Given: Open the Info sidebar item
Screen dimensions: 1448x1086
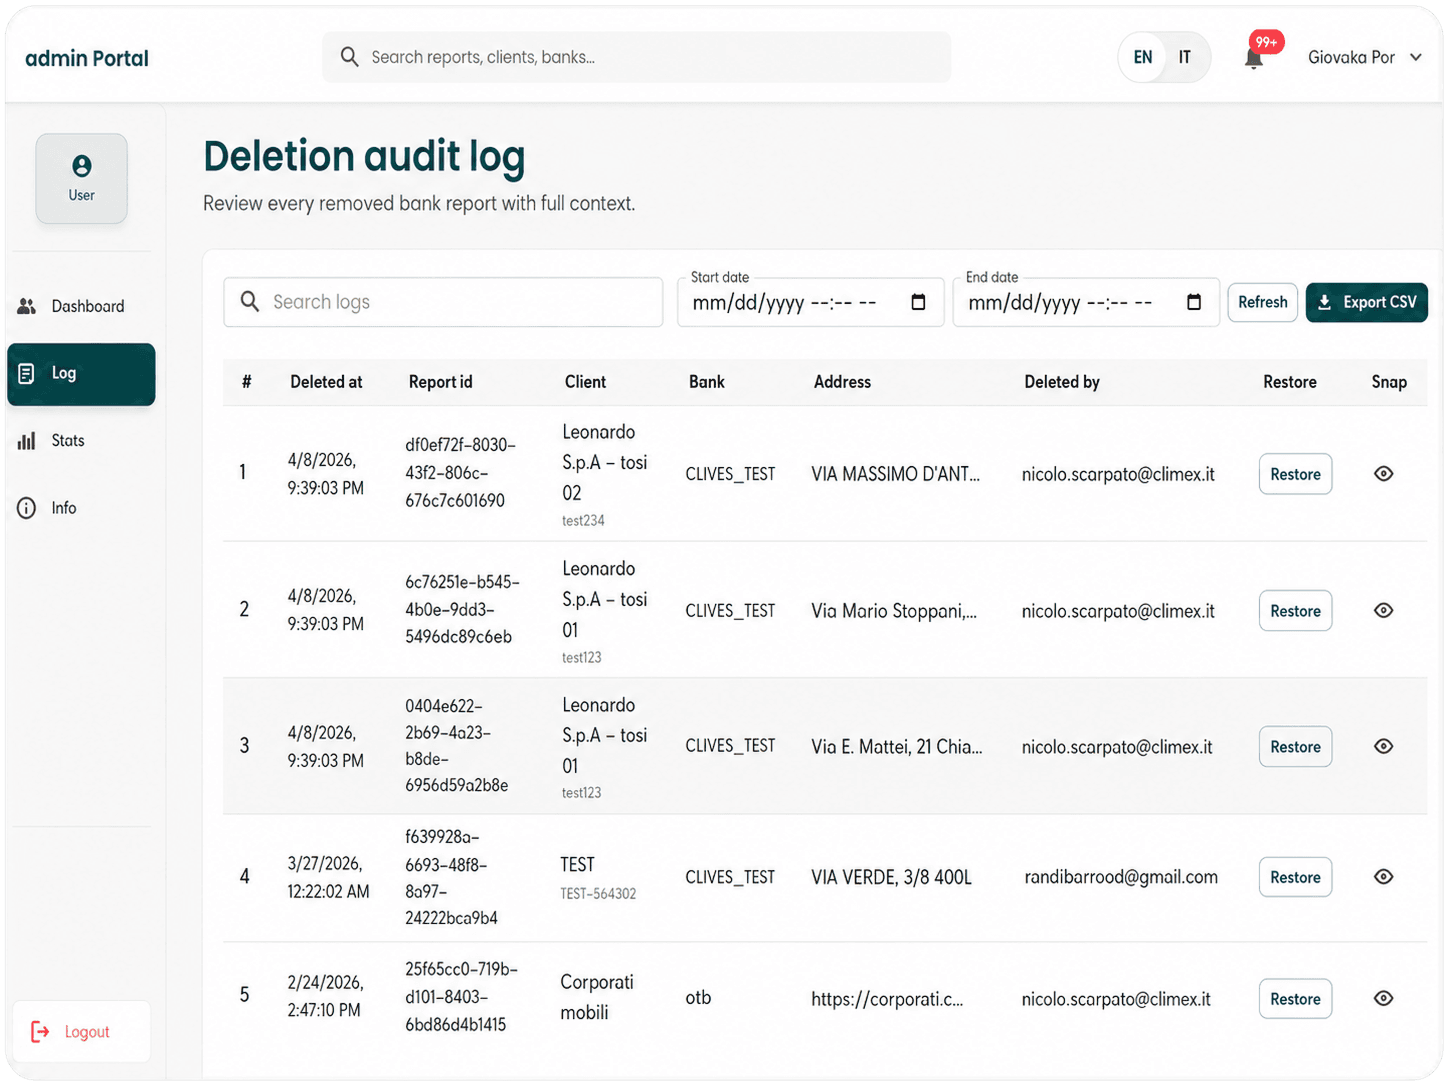Looking at the screenshot, I should (81, 508).
